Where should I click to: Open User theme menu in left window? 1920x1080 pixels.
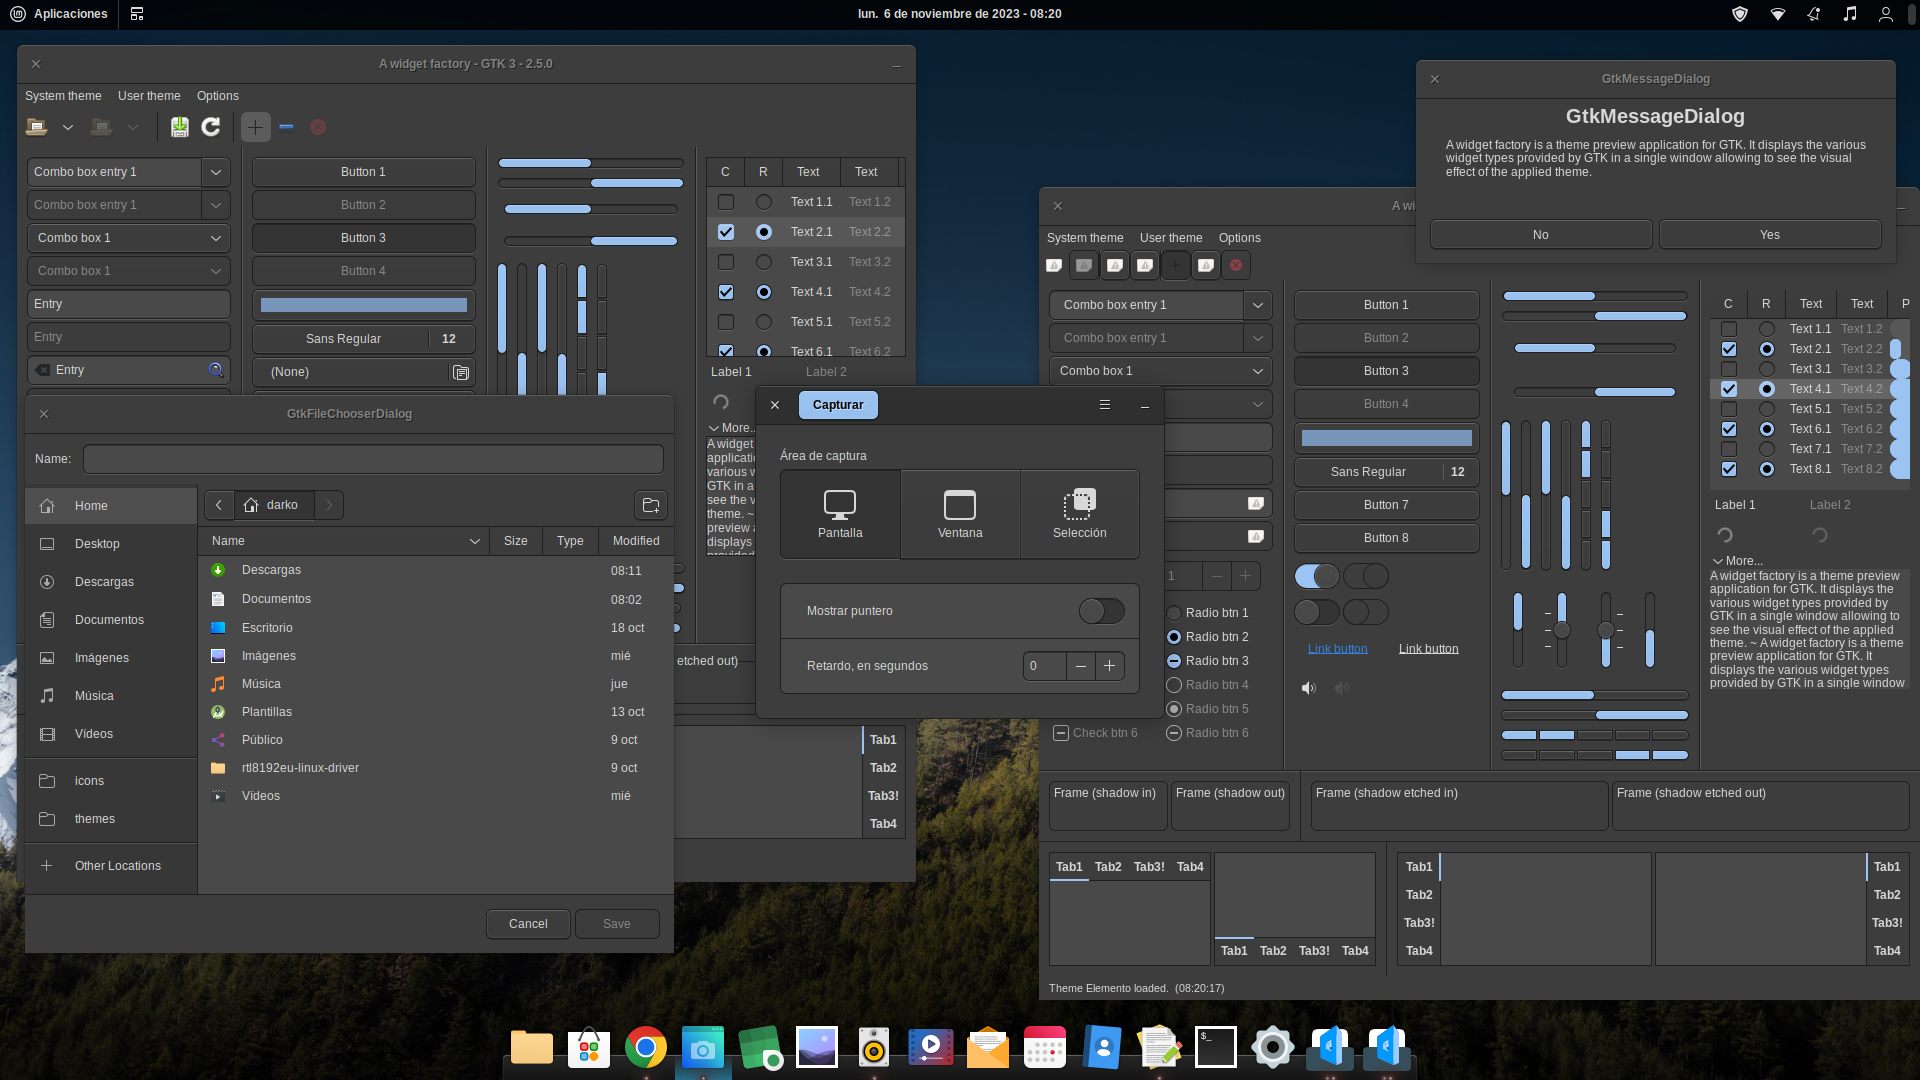[x=149, y=96]
